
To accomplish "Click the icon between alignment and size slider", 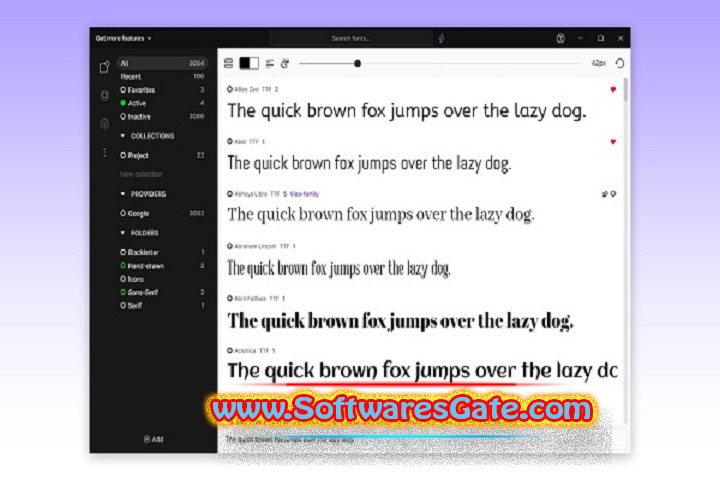I will 285,63.
